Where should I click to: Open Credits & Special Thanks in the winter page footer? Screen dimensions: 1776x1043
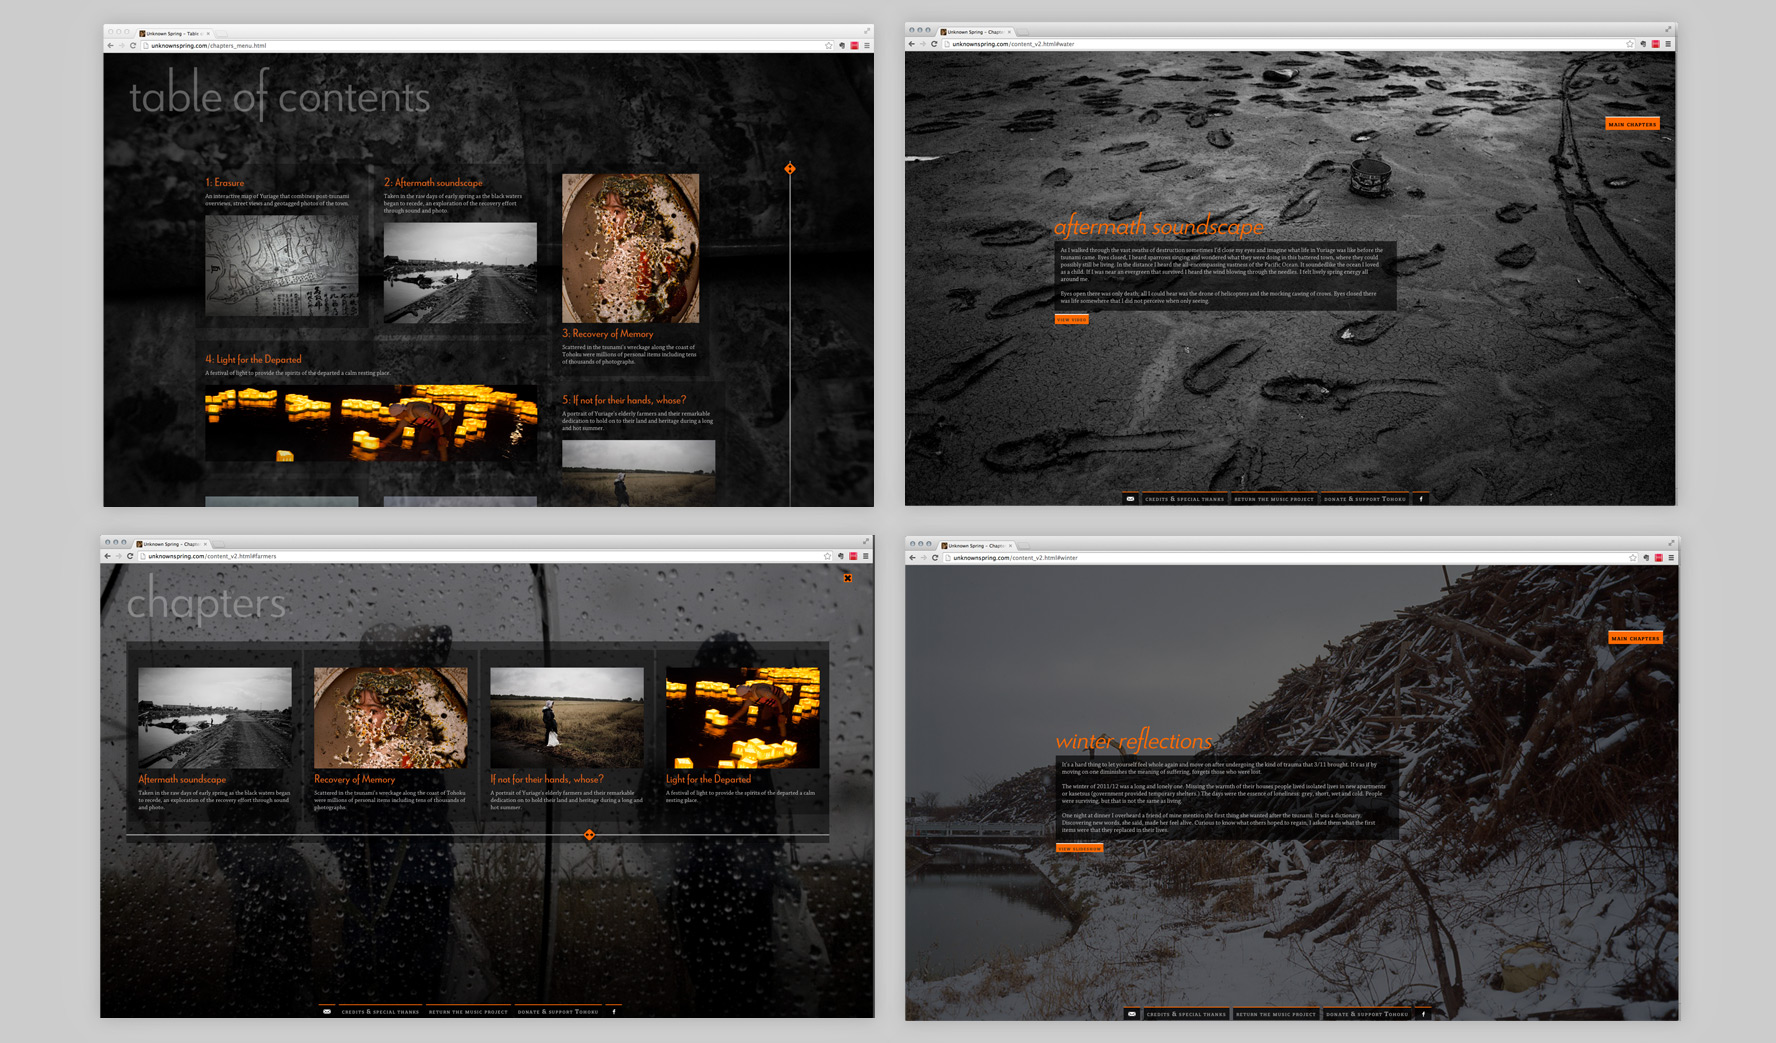tap(1185, 1014)
